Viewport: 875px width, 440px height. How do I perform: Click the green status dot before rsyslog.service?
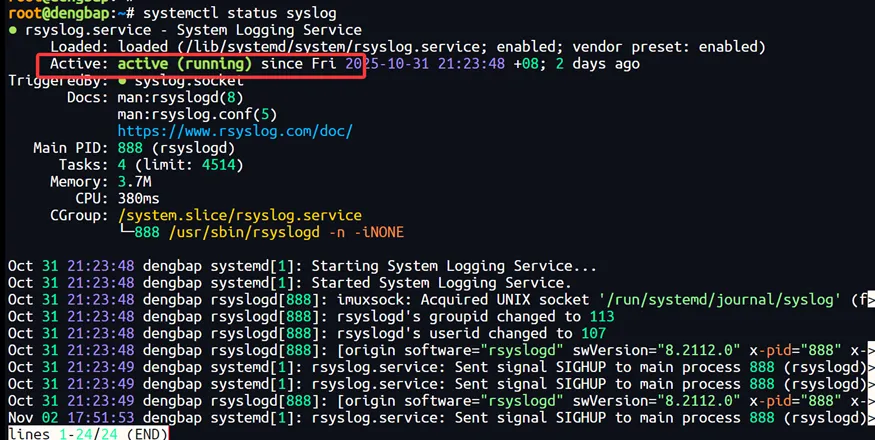click(12, 31)
